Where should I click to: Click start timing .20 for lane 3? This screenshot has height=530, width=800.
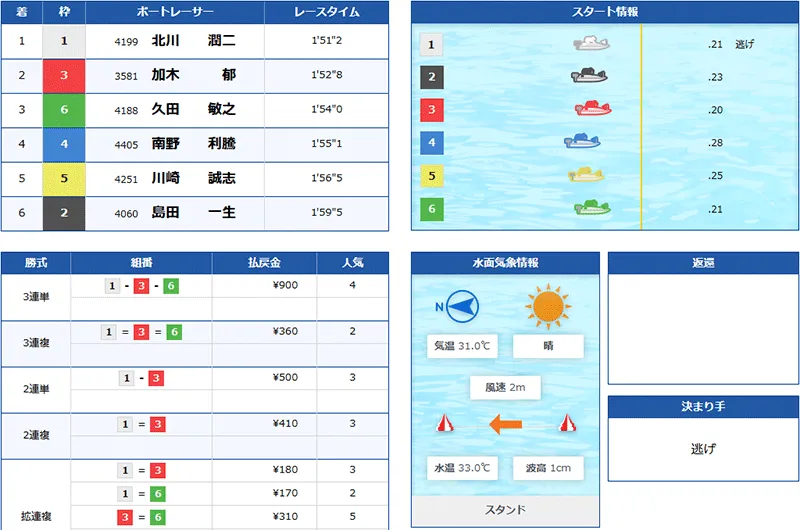tap(715, 110)
